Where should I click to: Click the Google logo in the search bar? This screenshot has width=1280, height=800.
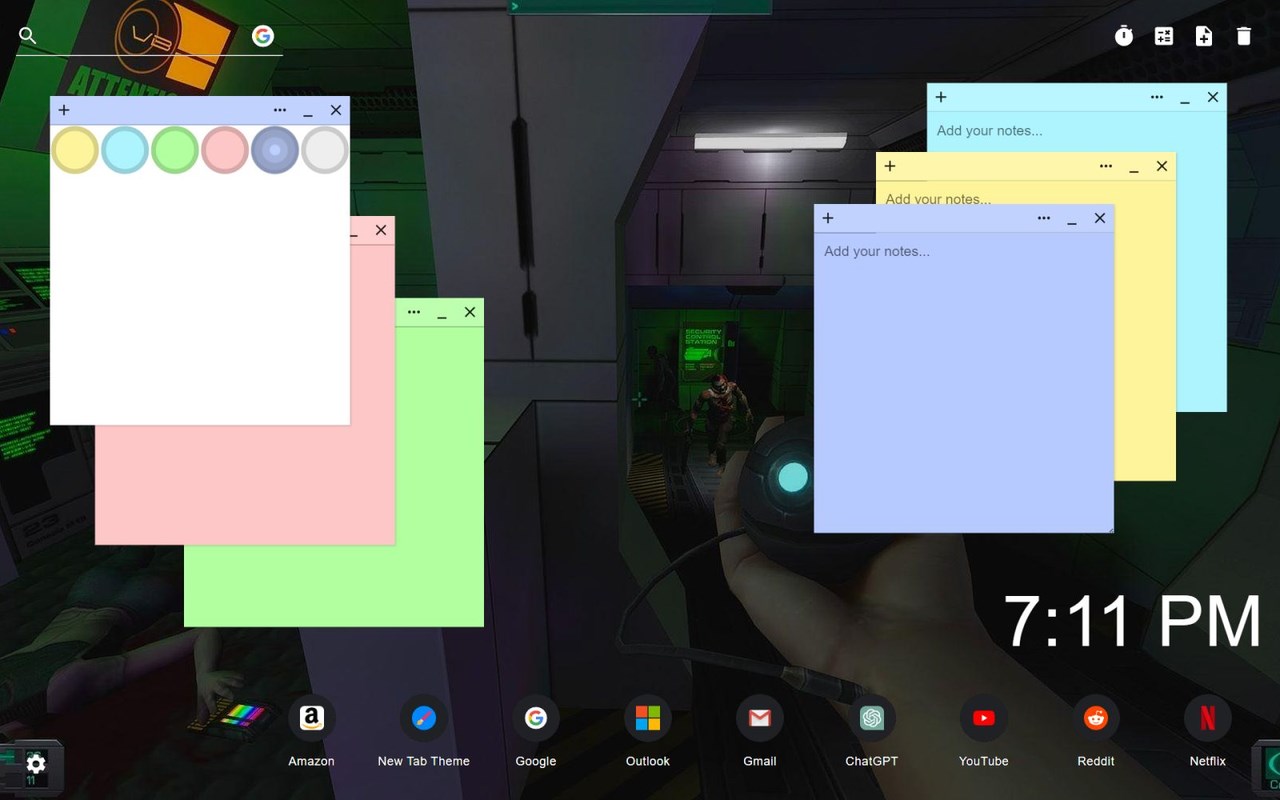click(263, 36)
